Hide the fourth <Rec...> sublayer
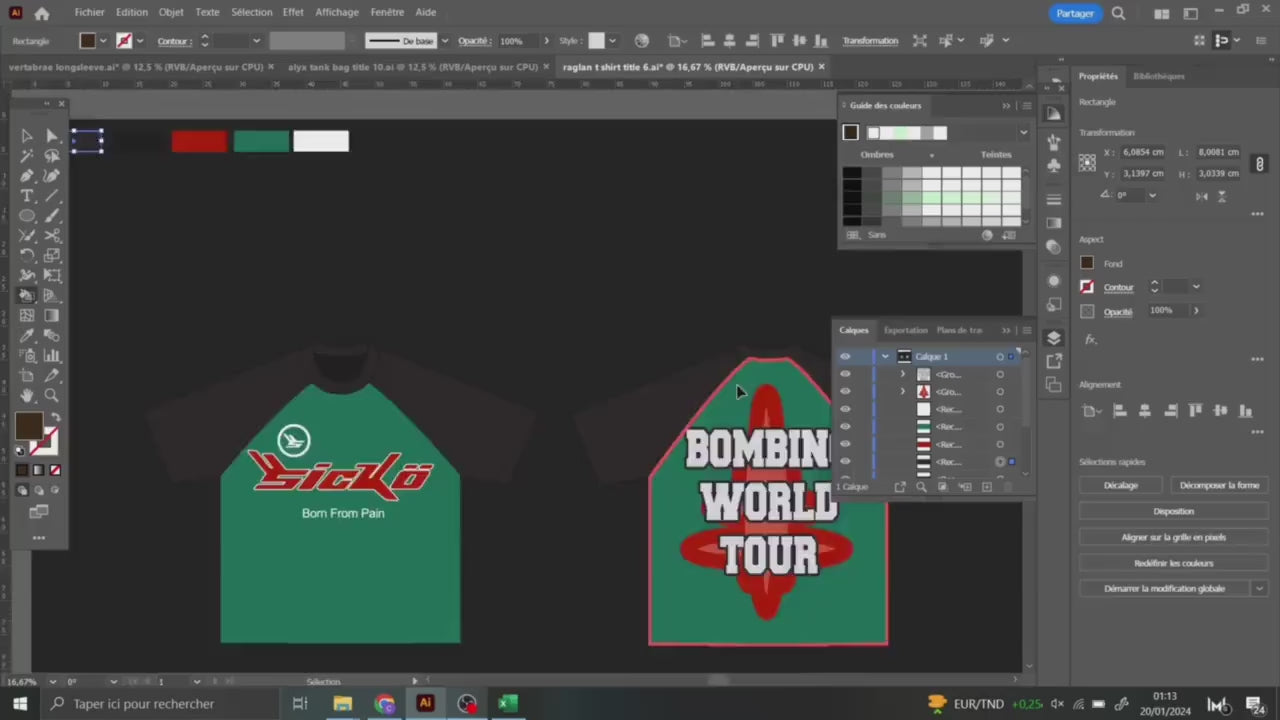This screenshot has height=720, width=1280. (x=845, y=461)
